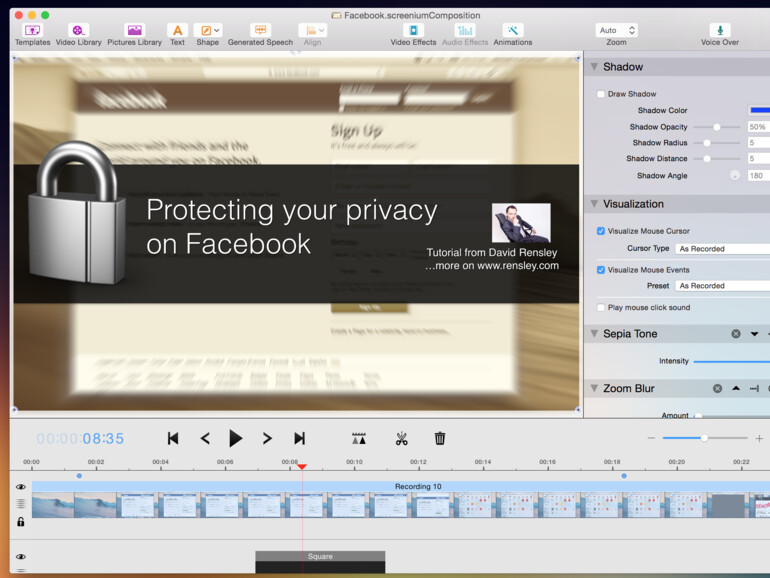Select the padlock image on canvas

[x=77, y=213]
